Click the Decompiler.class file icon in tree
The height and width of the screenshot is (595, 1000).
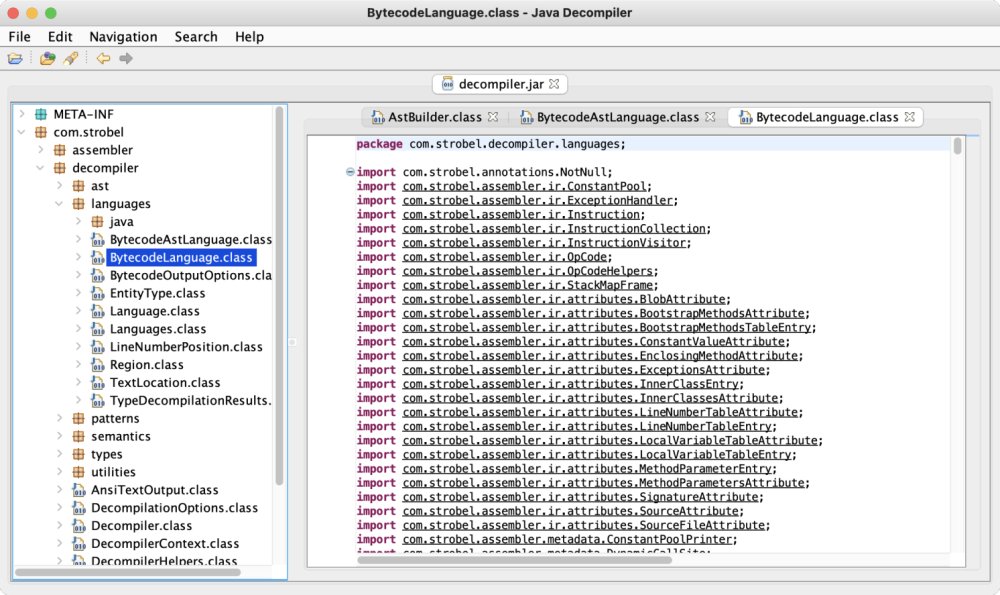[x=79, y=526]
